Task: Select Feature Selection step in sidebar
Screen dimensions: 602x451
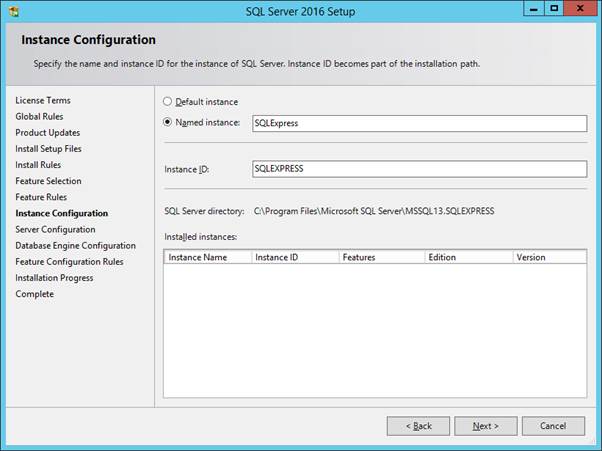Action: click(x=48, y=181)
